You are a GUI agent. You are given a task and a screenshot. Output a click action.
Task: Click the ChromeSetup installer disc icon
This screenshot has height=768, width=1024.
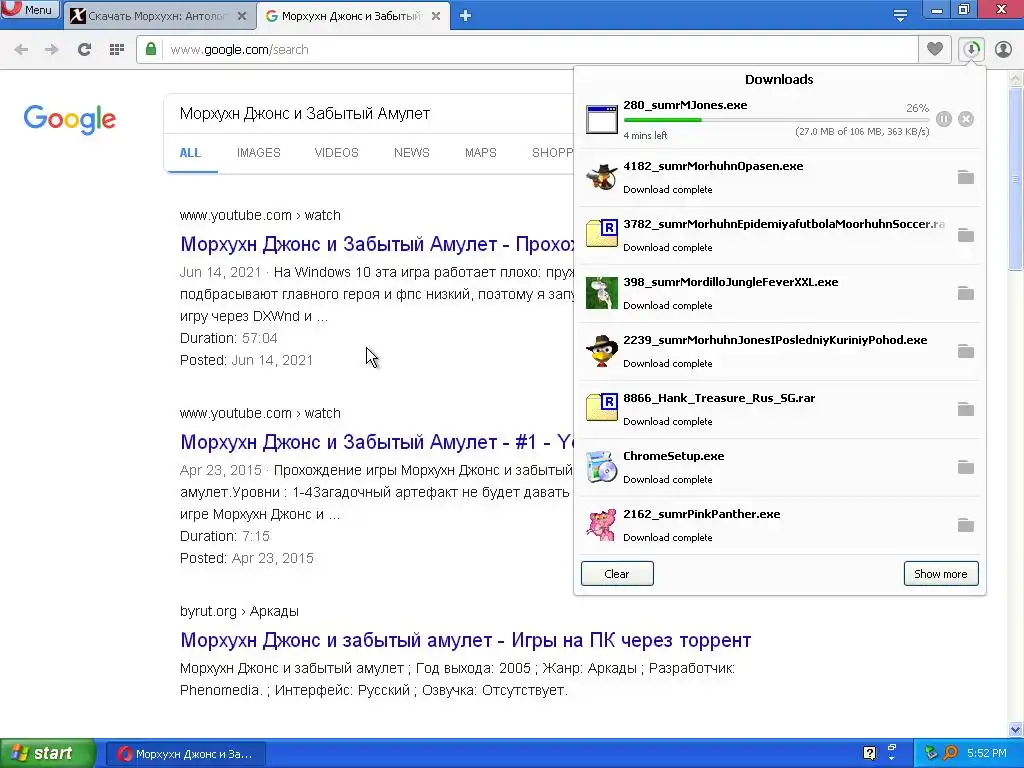(601, 468)
